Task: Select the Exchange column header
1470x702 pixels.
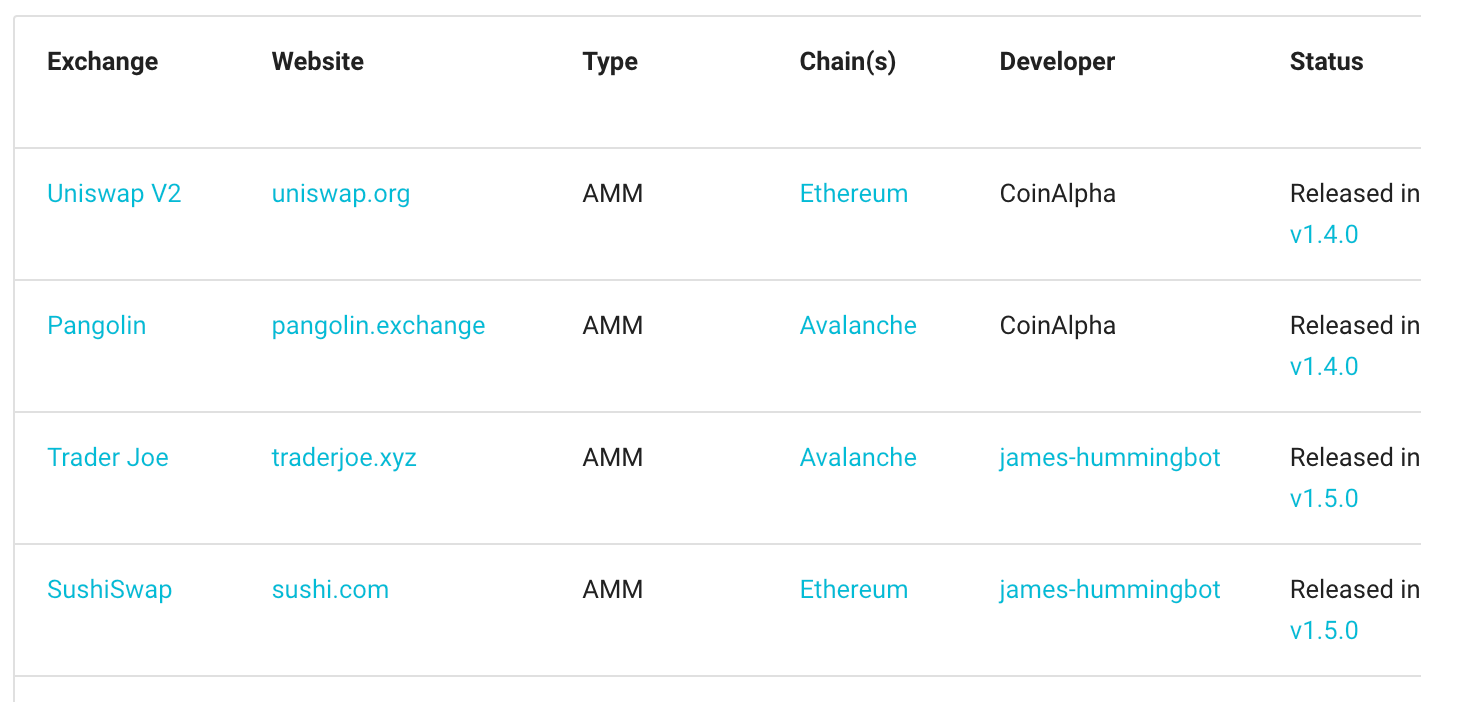Action: click(x=103, y=61)
